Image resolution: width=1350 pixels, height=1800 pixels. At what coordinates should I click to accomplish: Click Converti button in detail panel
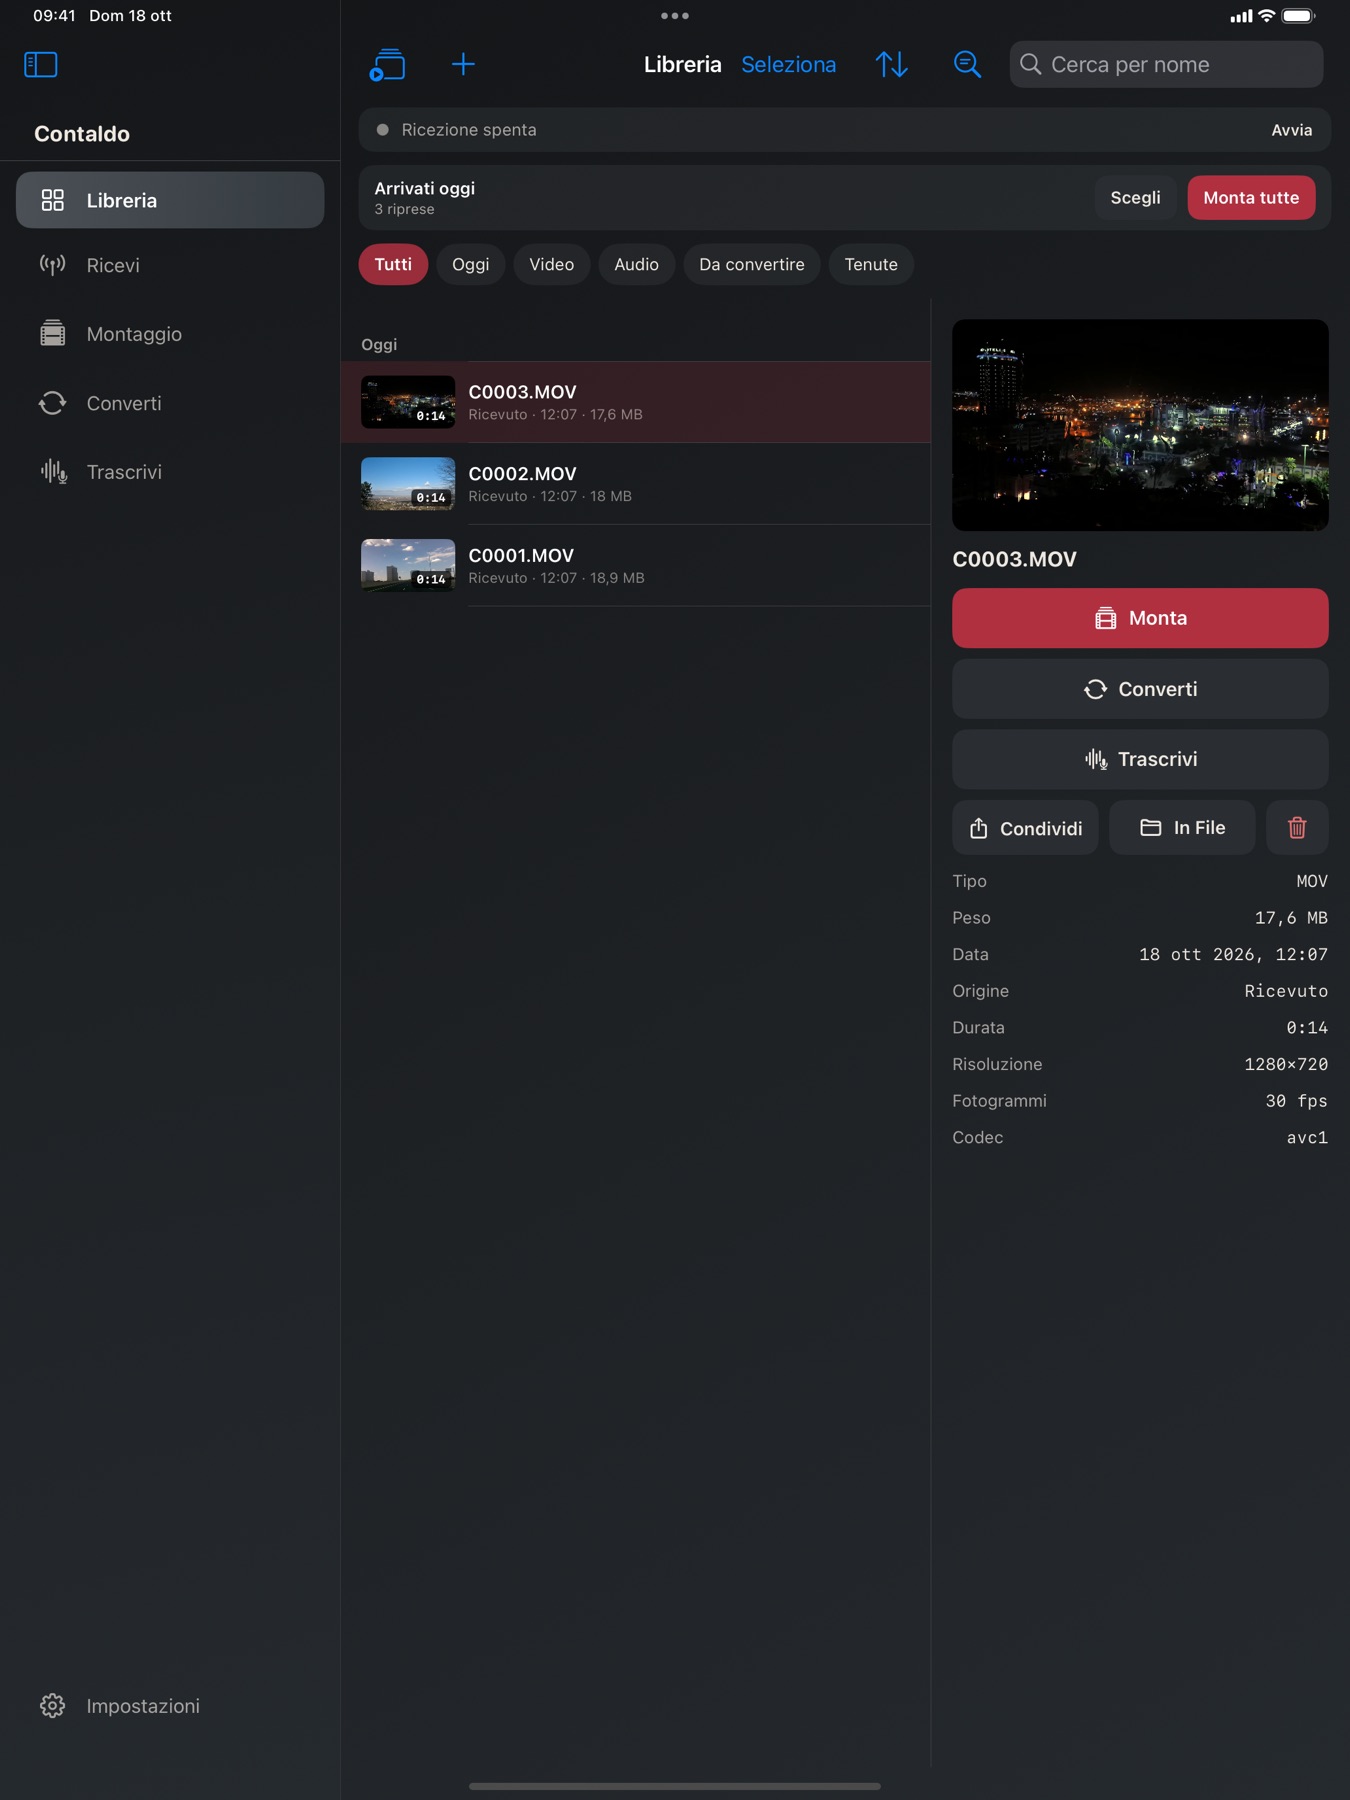pos(1140,689)
